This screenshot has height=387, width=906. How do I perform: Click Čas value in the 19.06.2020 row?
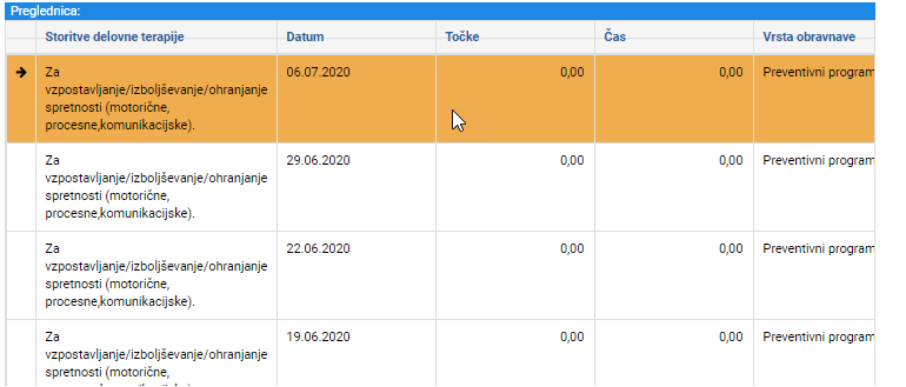click(x=731, y=337)
